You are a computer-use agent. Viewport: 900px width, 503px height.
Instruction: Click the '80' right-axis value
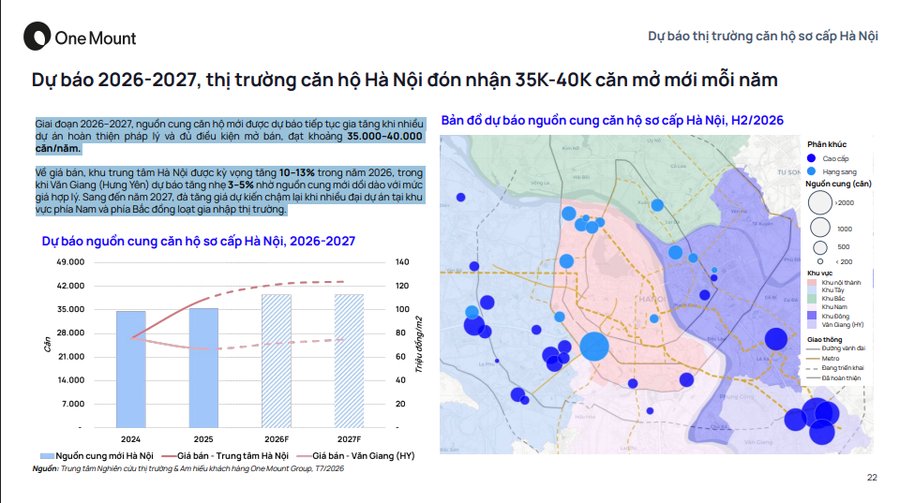pyautogui.click(x=400, y=332)
